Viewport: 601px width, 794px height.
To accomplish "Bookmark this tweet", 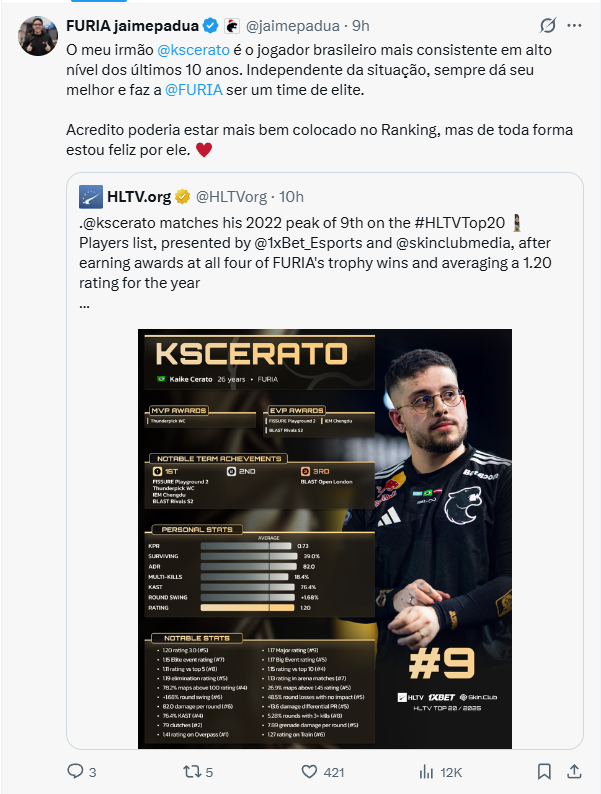I will click(x=544, y=772).
